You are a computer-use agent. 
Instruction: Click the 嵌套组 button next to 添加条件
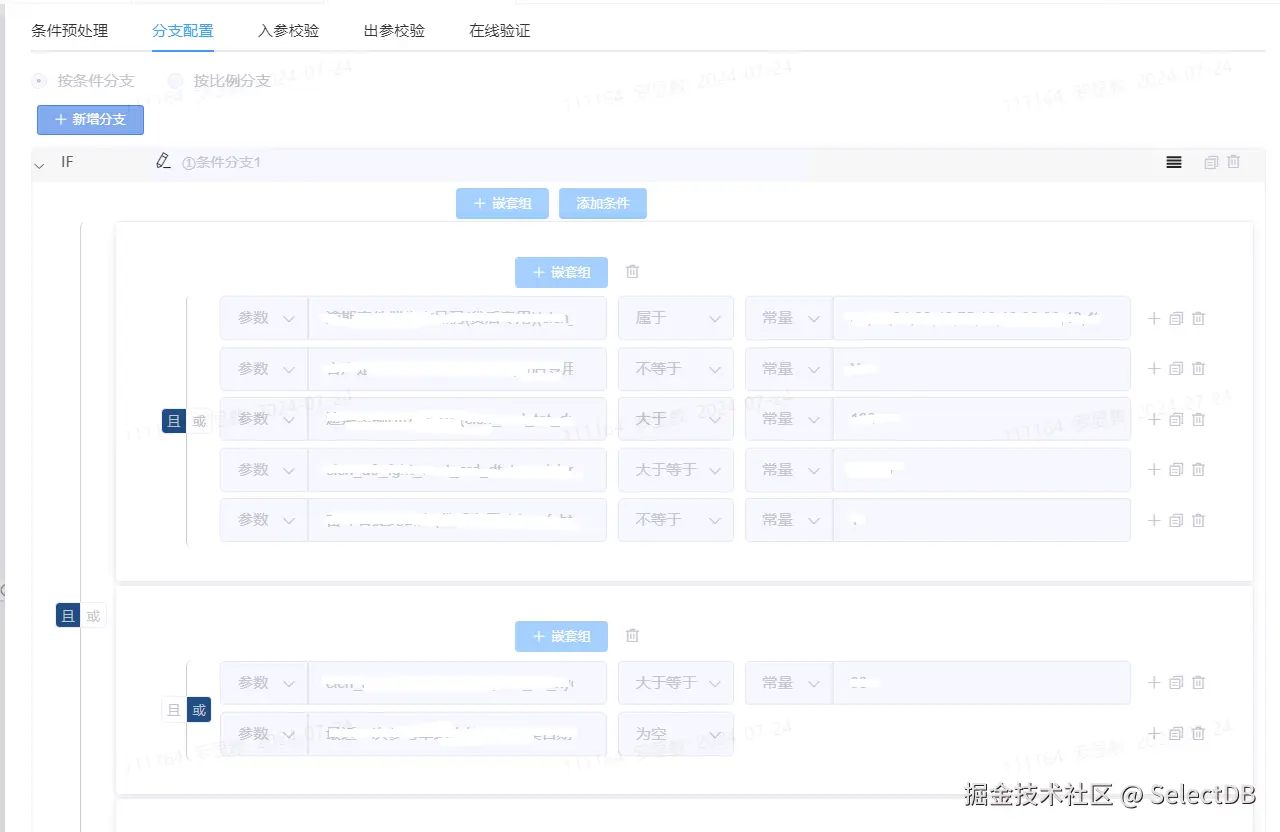502,203
